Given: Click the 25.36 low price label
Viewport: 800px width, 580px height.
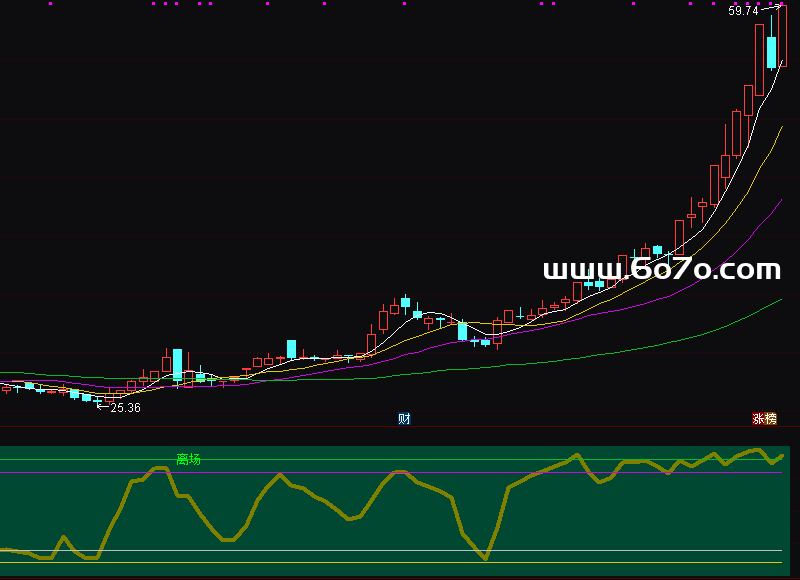Looking at the screenshot, I should point(125,408).
